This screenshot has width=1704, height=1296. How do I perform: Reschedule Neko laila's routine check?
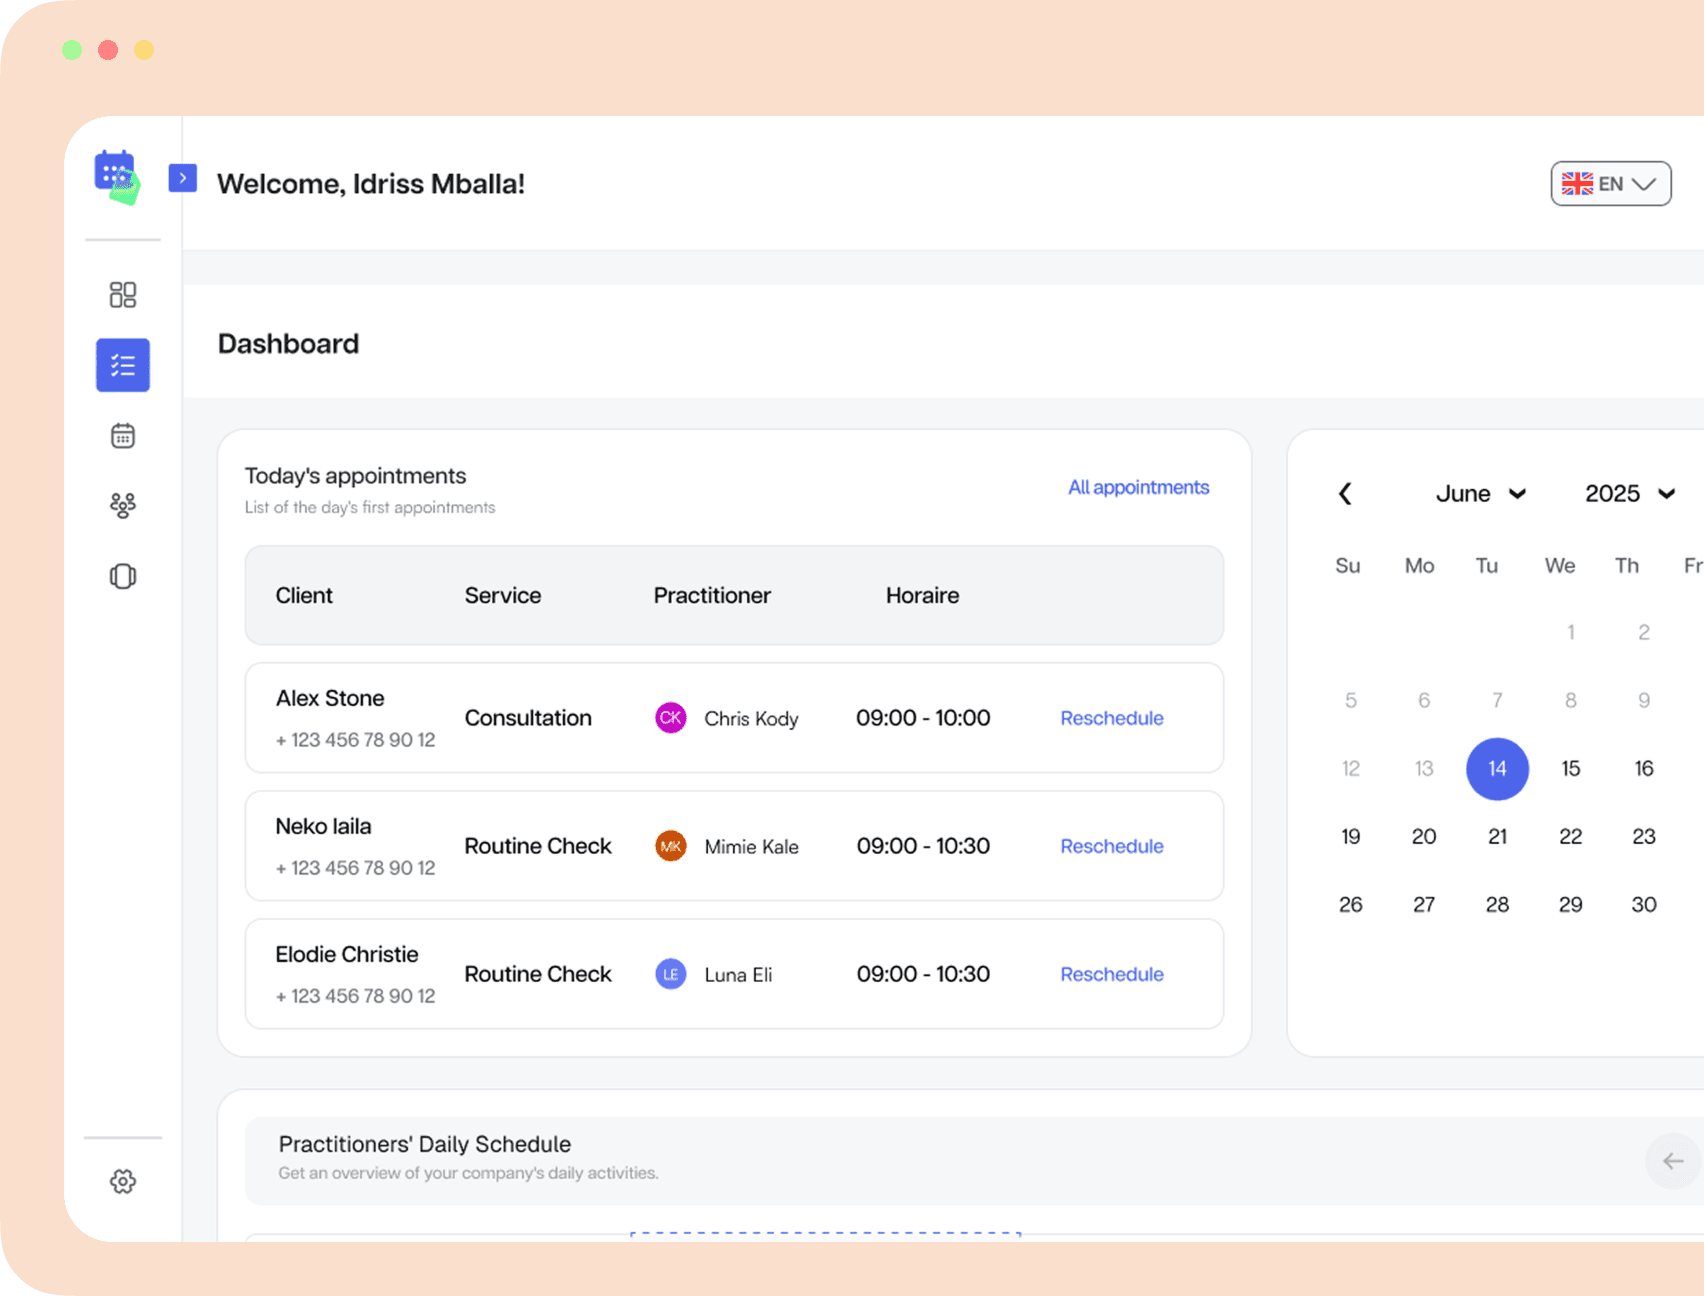1111,846
